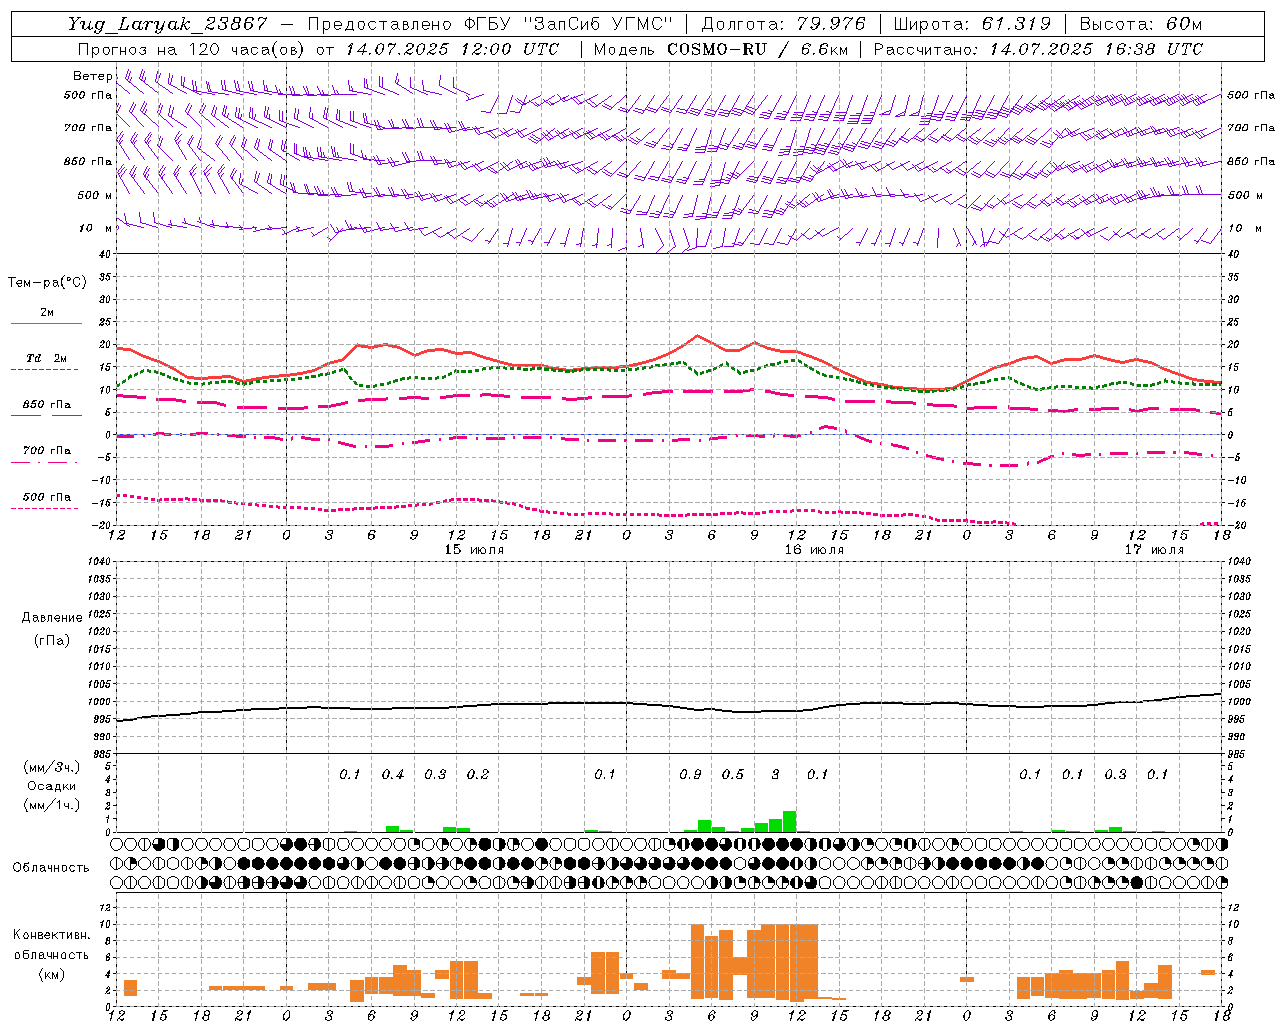Click the date label 17 июля
Viewport: 1280px width, 1024px height.
pos(1154,550)
